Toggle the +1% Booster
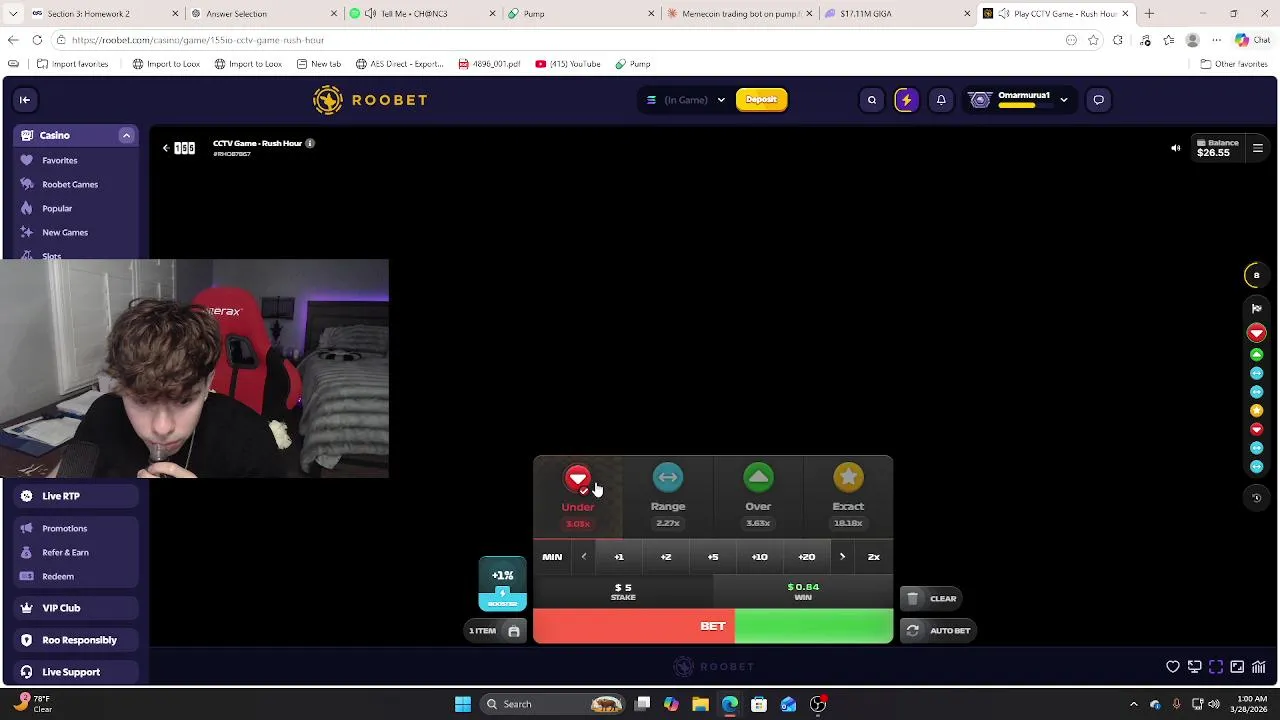 click(503, 584)
